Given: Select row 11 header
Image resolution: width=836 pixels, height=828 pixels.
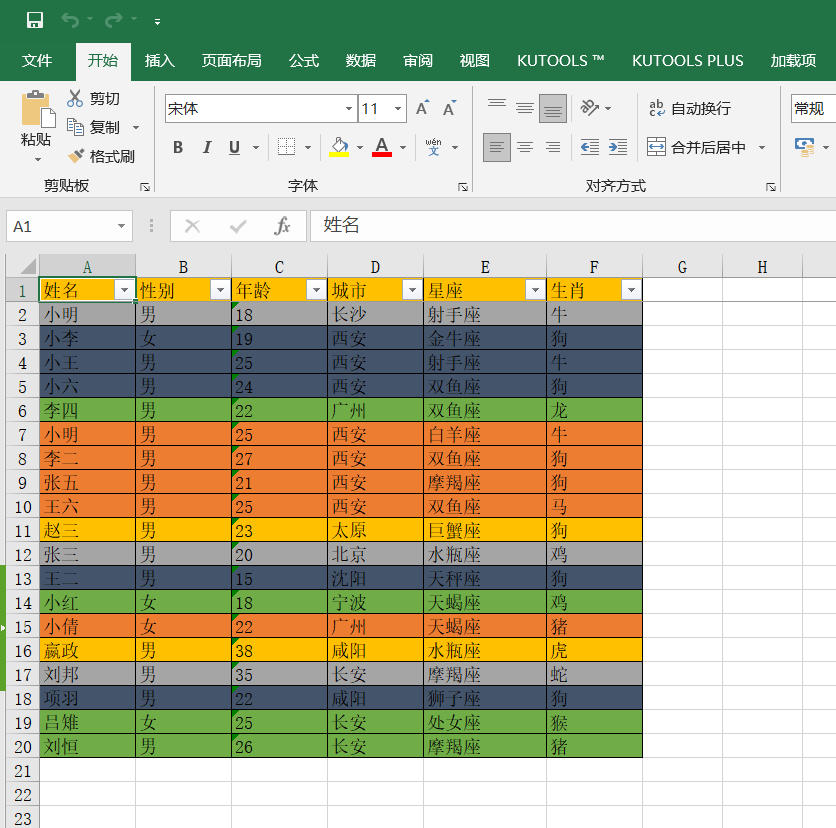Looking at the screenshot, I should pyautogui.click(x=22, y=530).
